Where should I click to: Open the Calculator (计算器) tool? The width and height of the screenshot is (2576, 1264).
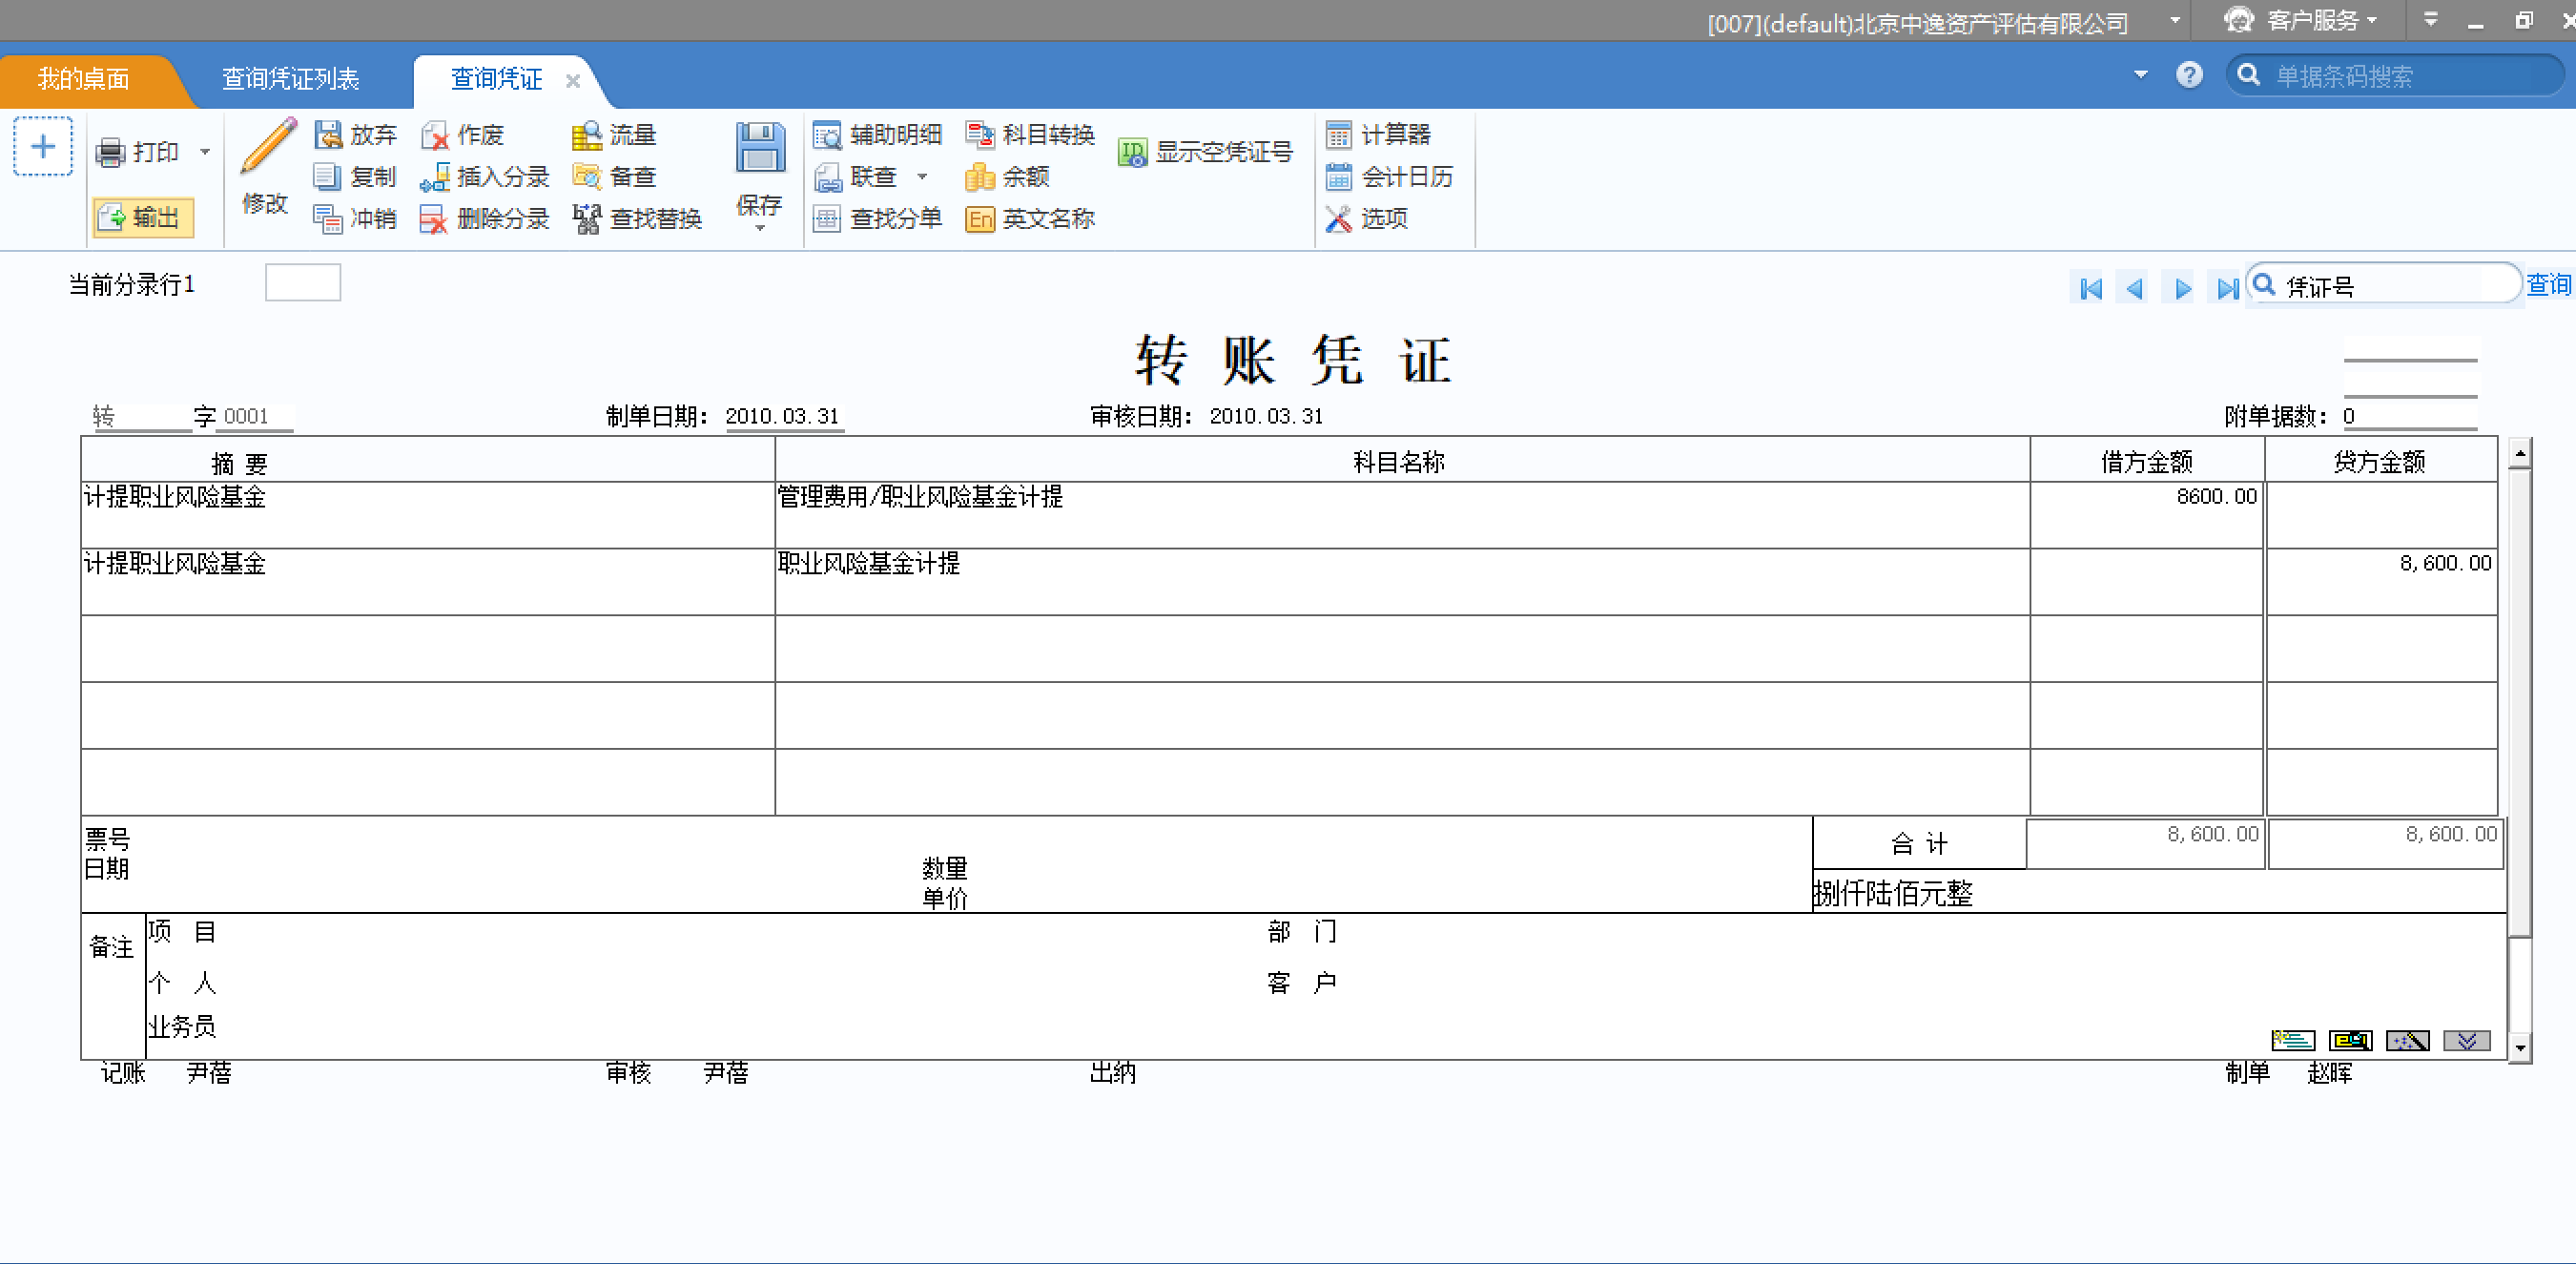point(1338,134)
